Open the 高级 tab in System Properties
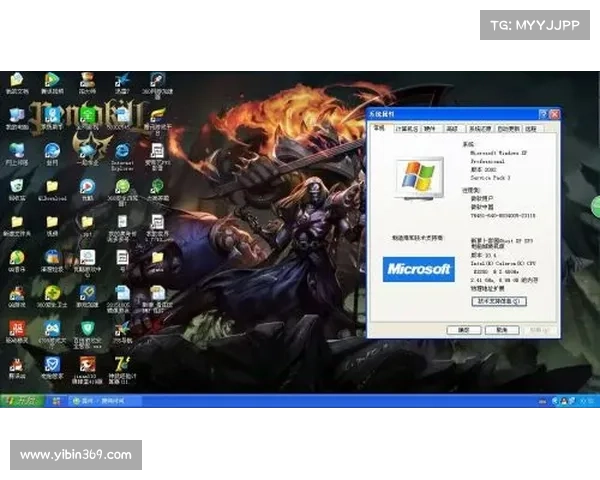 pyautogui.click(x=453, y=129)
